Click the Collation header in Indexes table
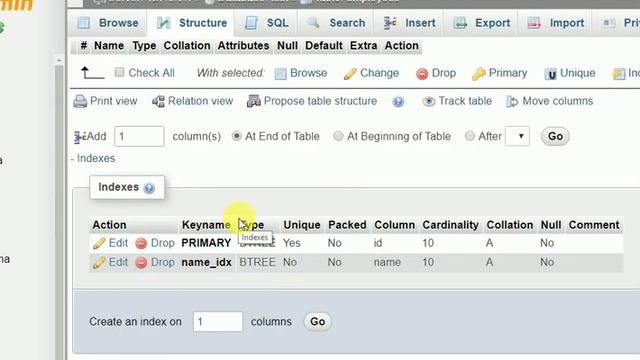This screenshot has width=640, height=360. [509, 225]
